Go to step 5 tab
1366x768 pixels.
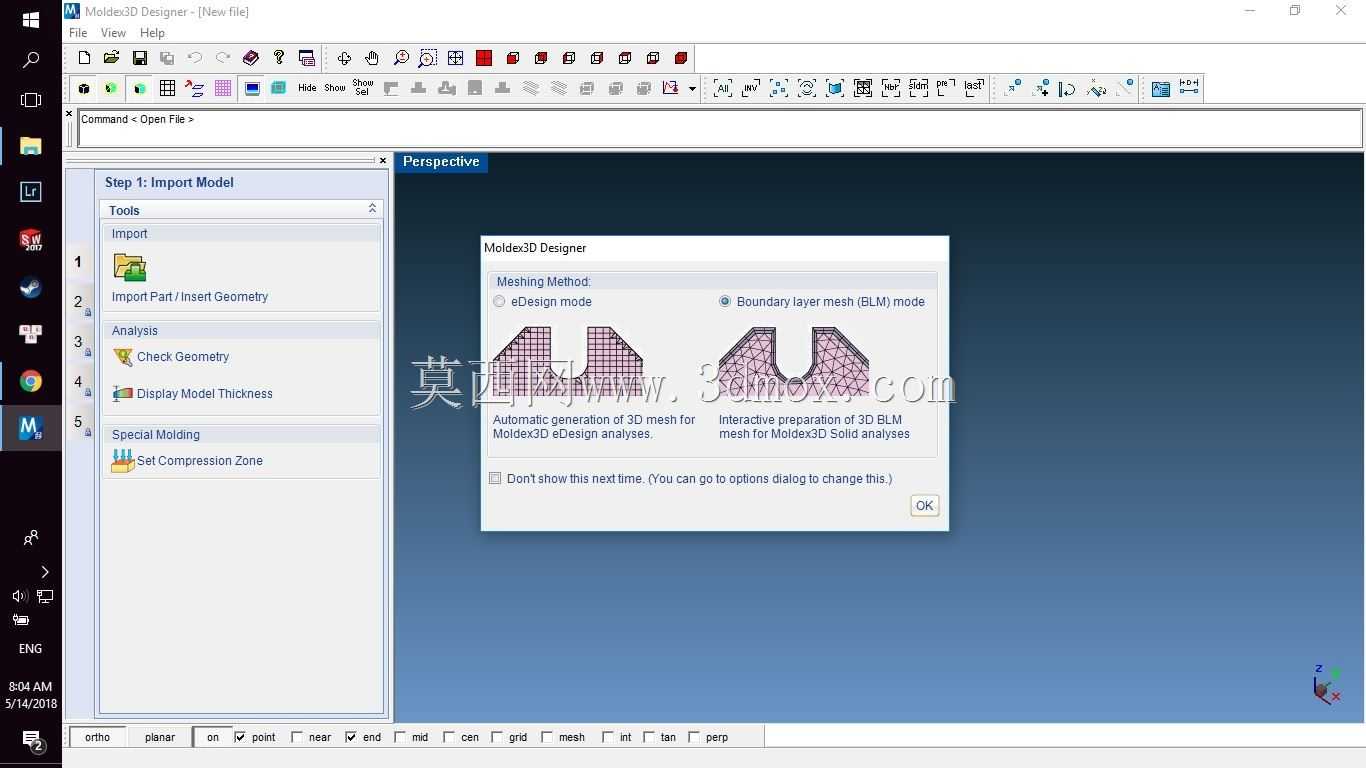[x=79, y=422]
